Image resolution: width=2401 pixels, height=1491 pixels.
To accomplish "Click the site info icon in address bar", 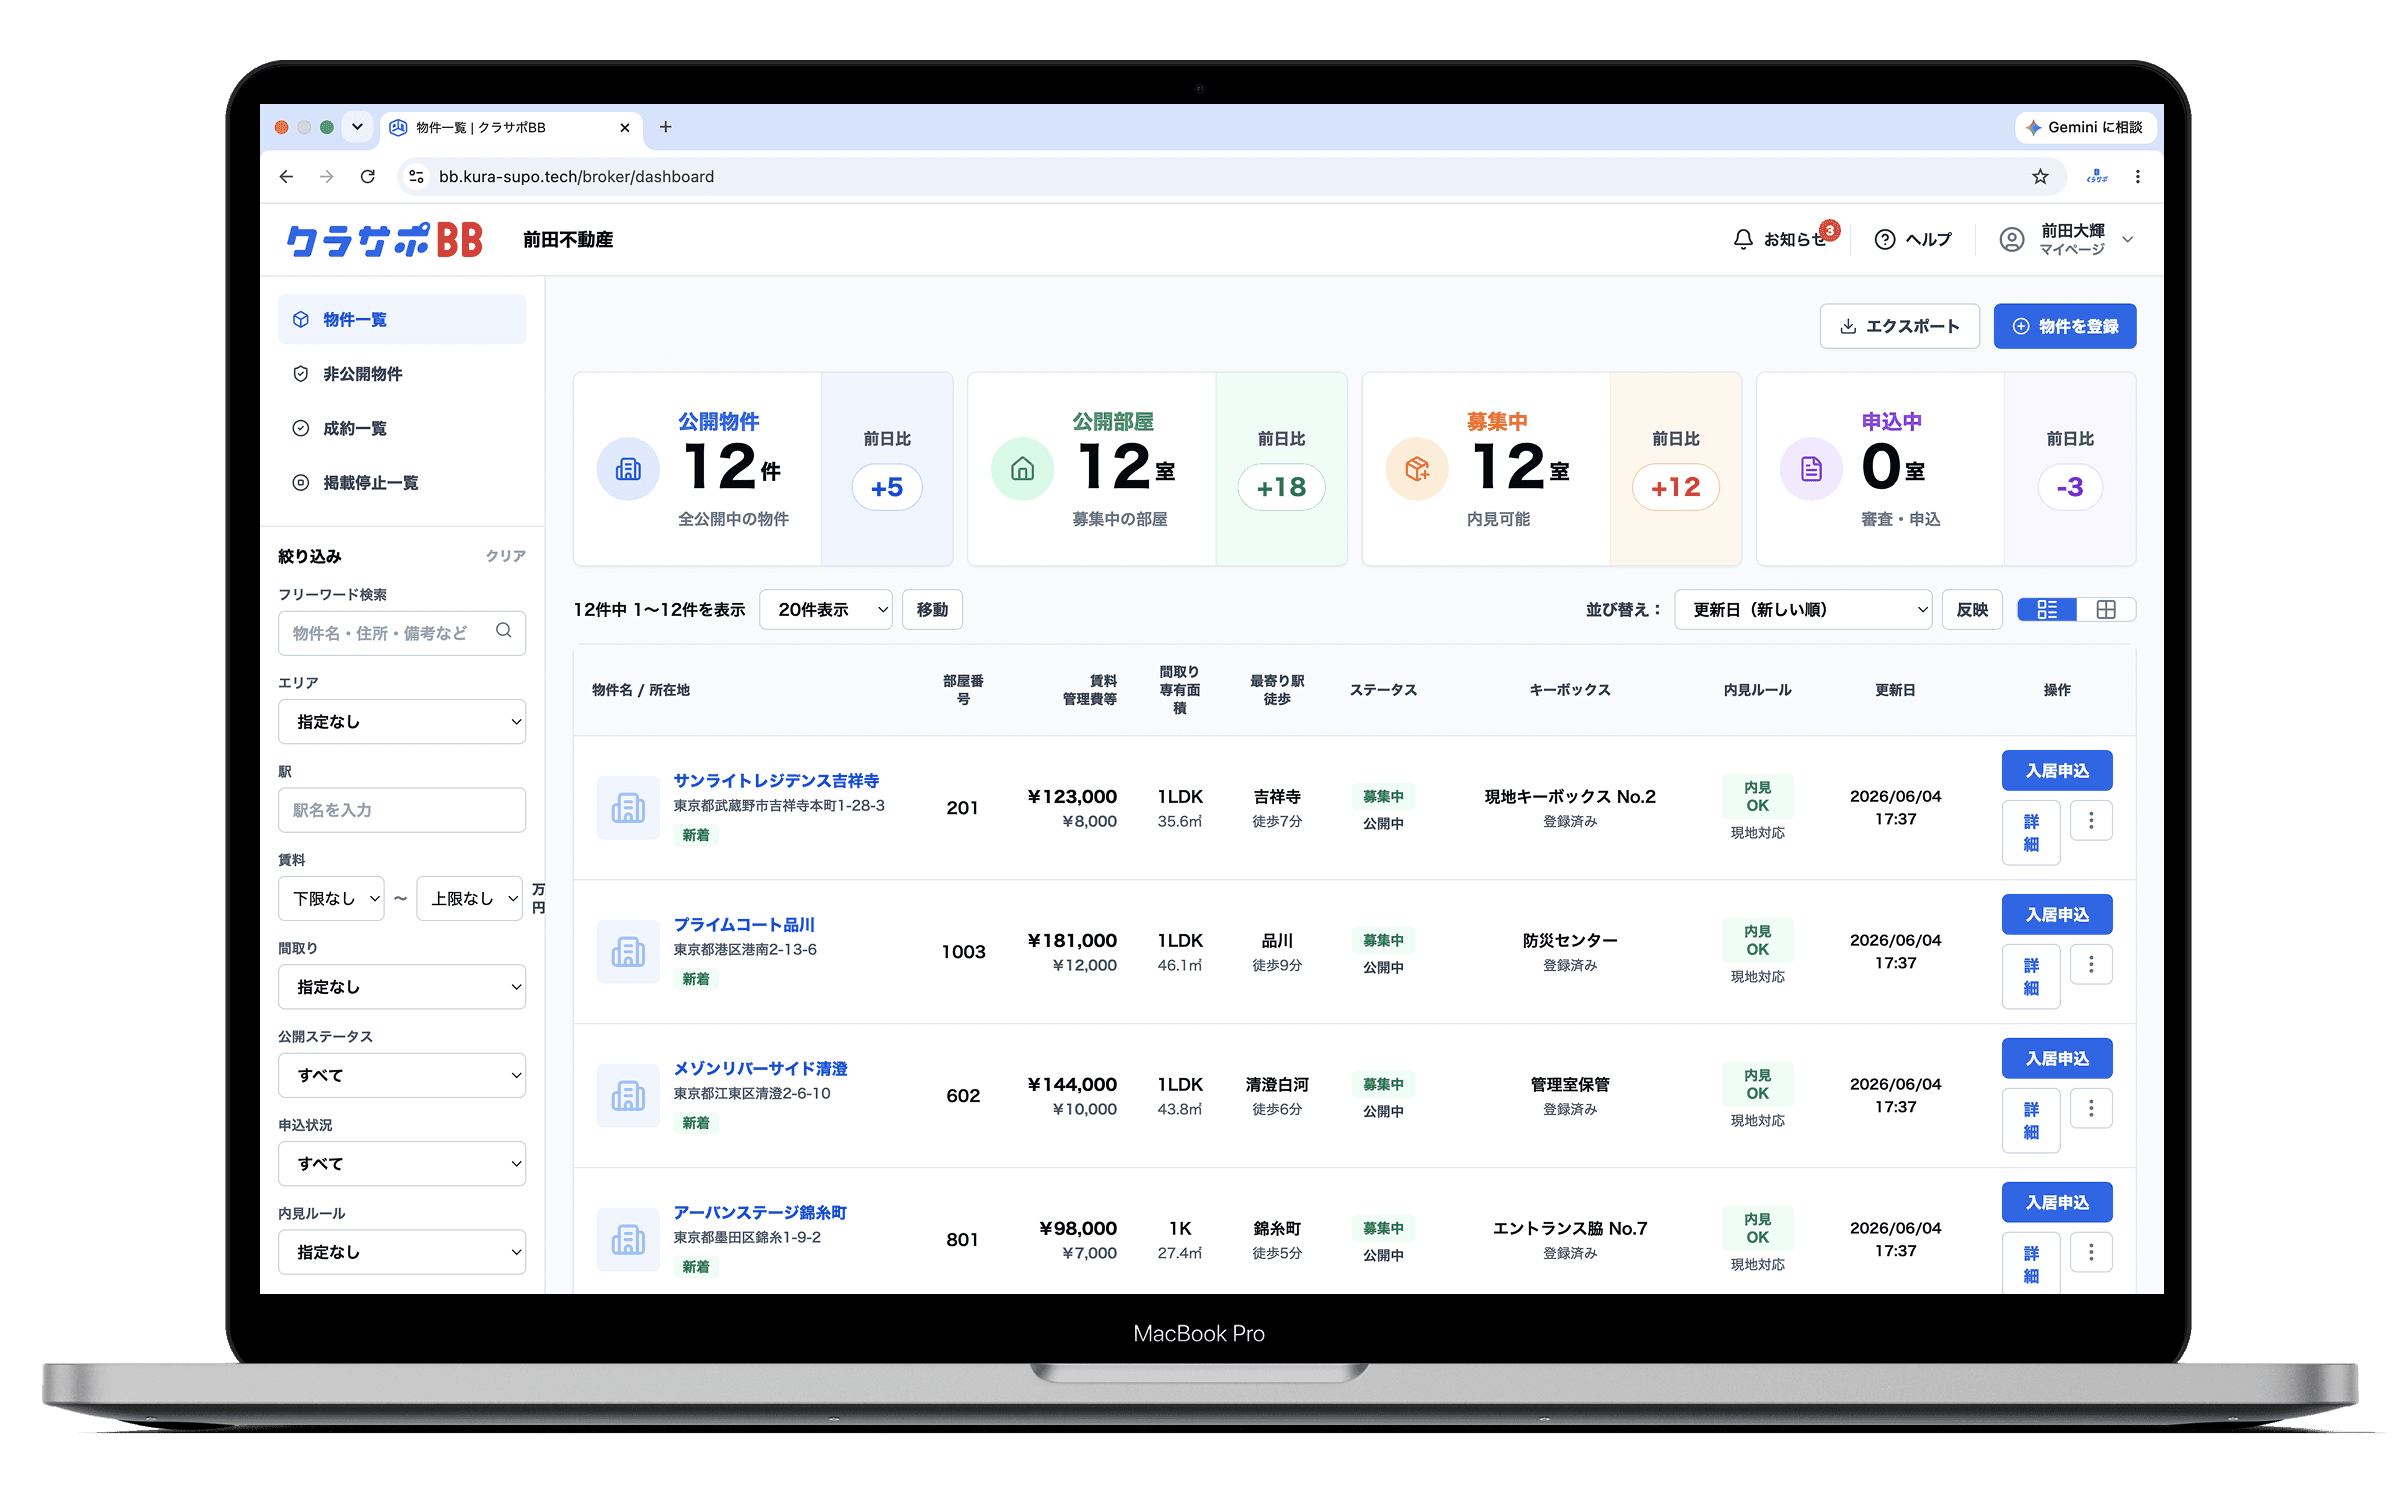I will (x=417, y=177).
